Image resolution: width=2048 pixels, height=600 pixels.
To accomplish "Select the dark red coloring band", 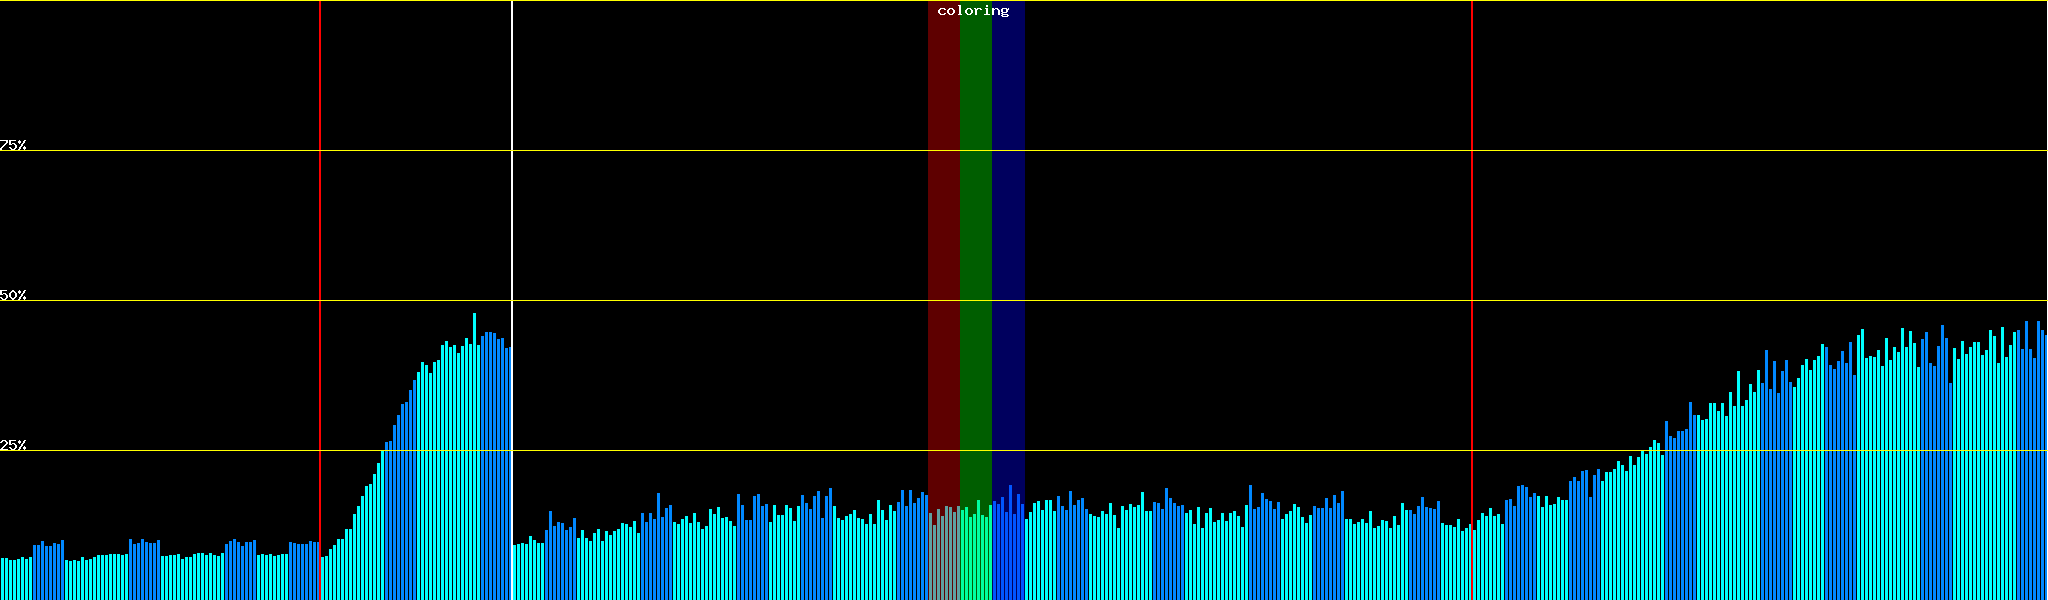I will pos(943,250).
